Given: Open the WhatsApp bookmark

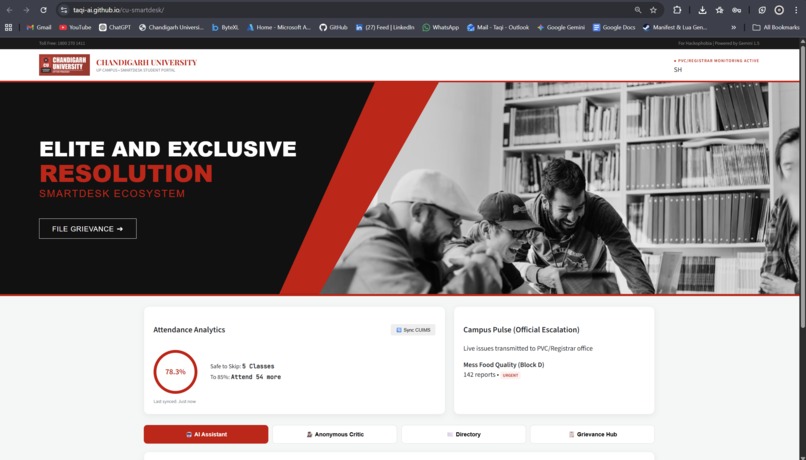Looking at the screenshot, I should click(441, 27).
